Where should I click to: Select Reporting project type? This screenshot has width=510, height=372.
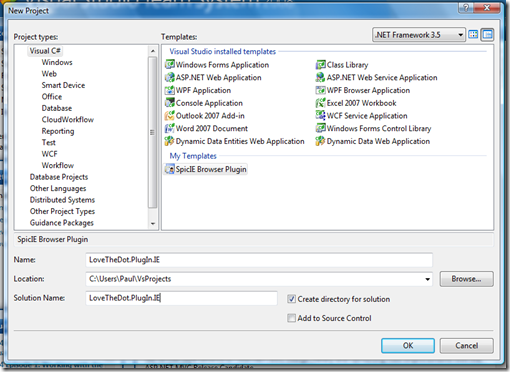pos(58,131)
